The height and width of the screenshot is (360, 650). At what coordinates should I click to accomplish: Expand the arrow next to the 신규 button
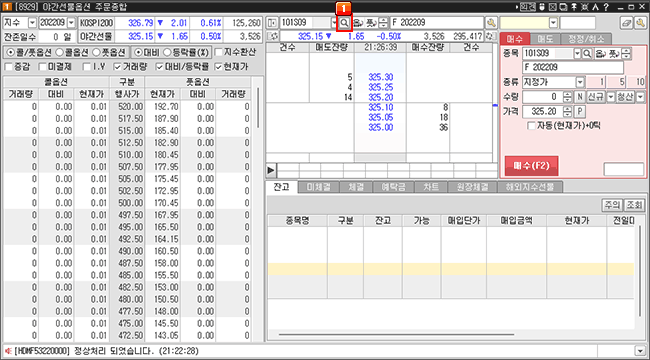pyautogui.click(x=610, y=97)
